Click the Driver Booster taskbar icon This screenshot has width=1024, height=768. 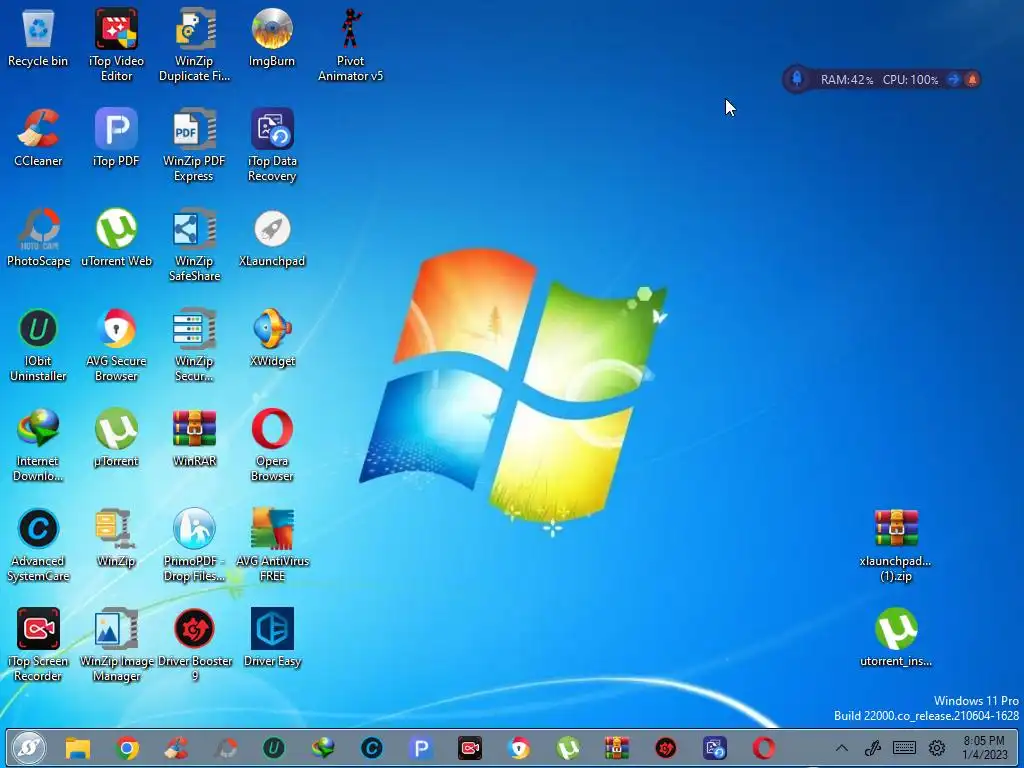[665, 748]
